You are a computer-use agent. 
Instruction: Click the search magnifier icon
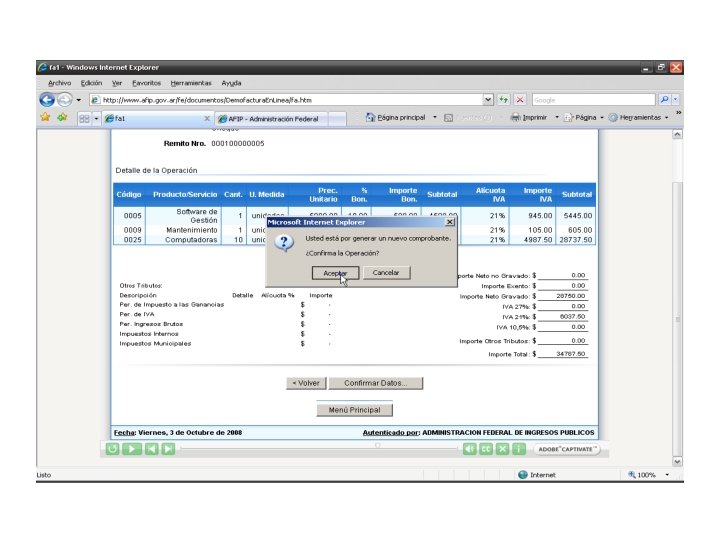(664, 99)
